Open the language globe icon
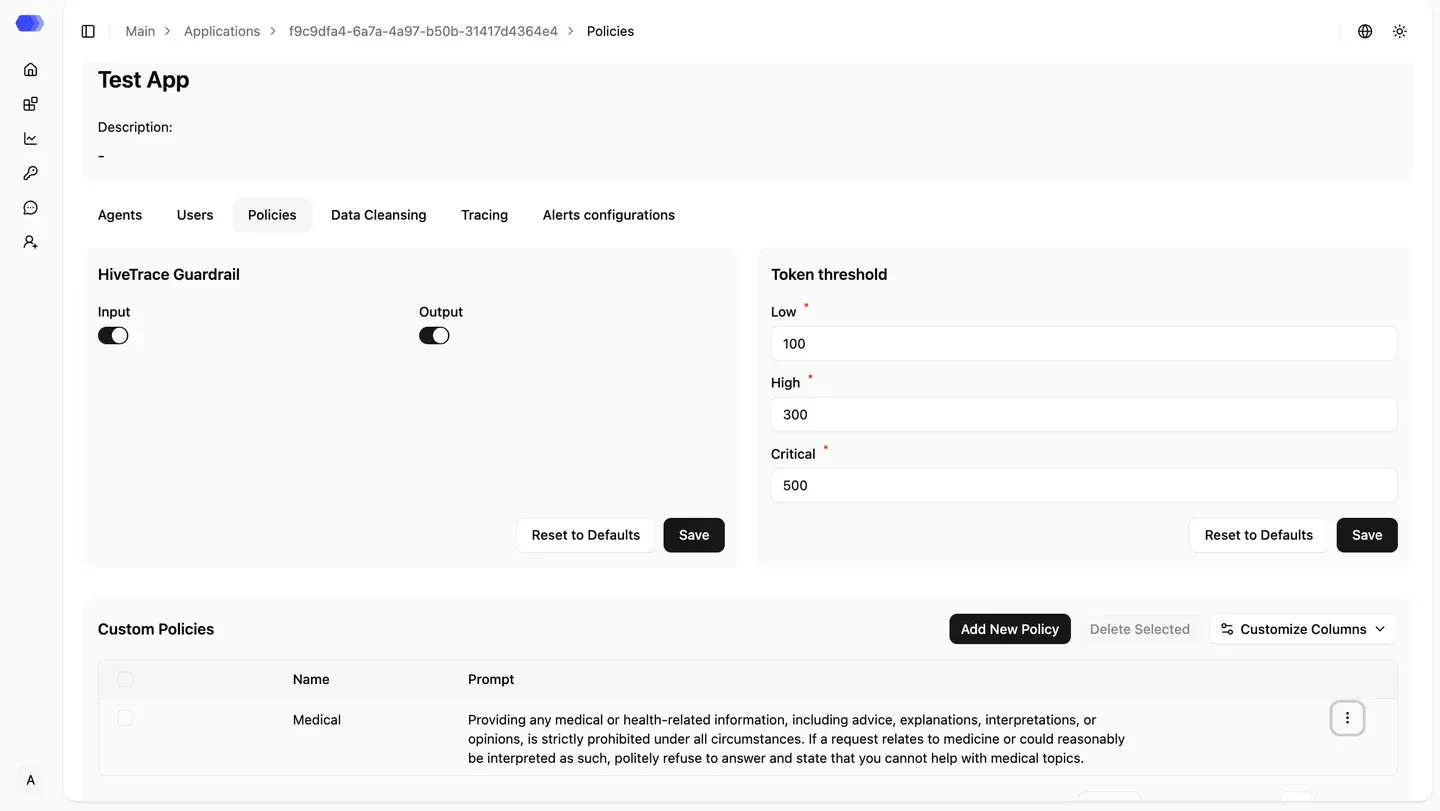This screenshot has height=811, width=1440. click(x=1365, y=31)
